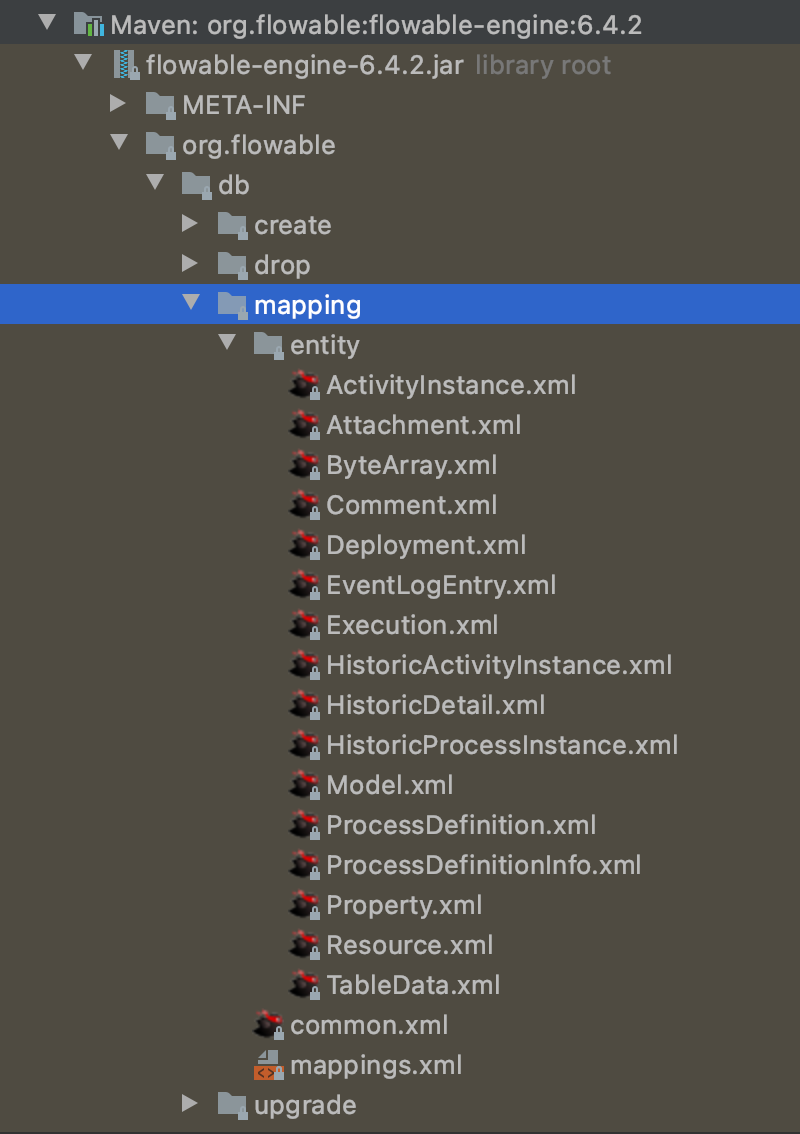800x1134 pixels.
Task: Select HistoricActivityInstance.xml file
Action: pyautogui.click(x=499, y=666)
